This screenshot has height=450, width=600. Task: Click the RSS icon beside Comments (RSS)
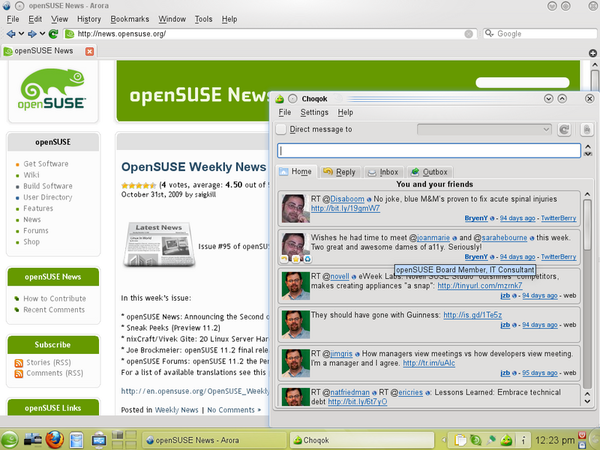[18, 373]
